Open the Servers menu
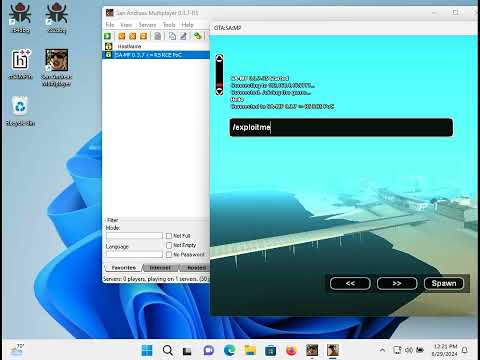Image resolution: width=480 pixels, height=360 pixels. (147, 25)
